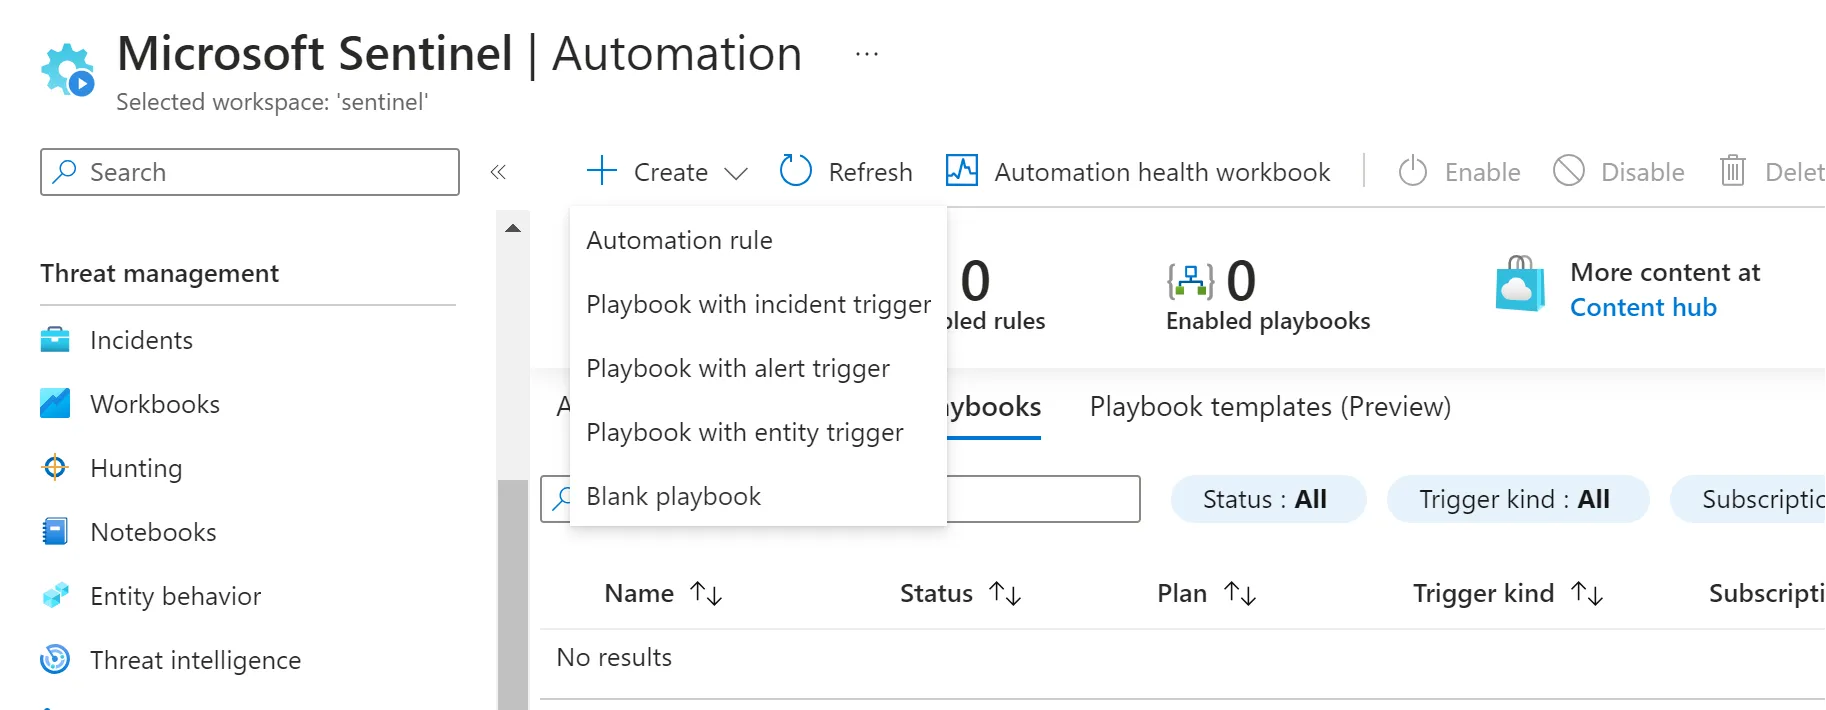
Task: Open the Notebooks icon in sidebar
Action: point(55,532)
